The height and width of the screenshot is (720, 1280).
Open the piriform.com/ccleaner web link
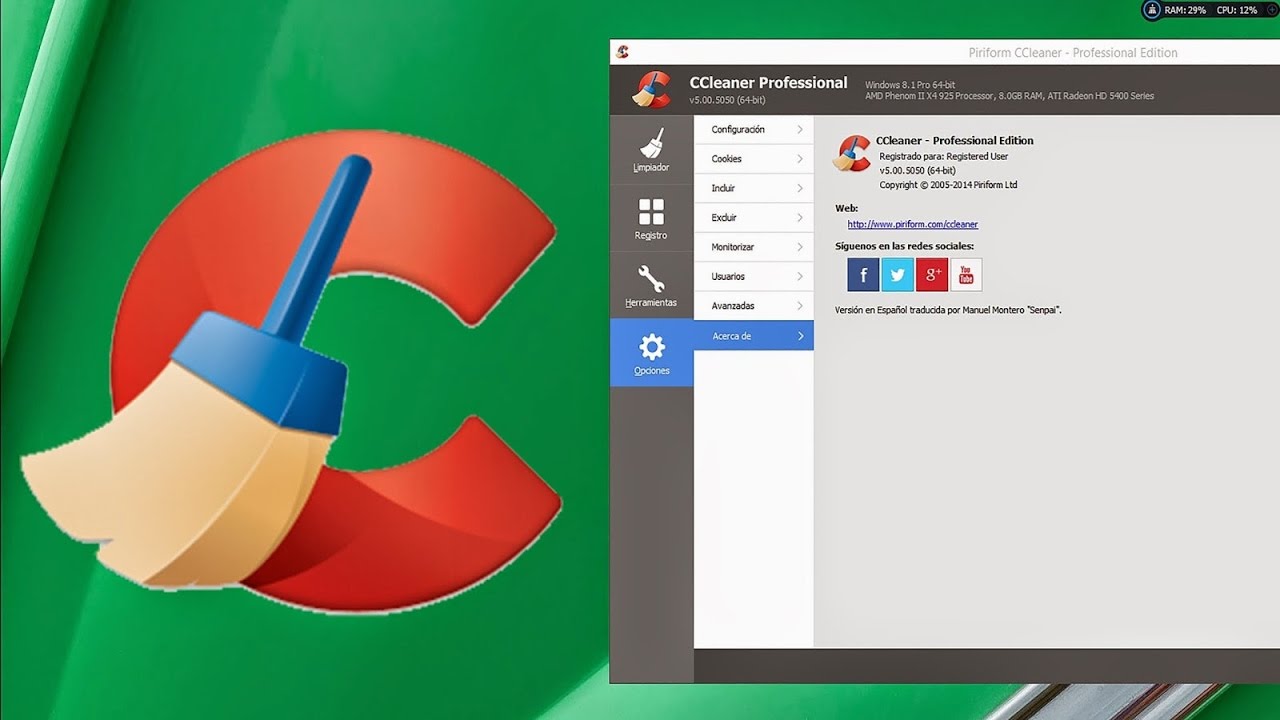(x=913, y=225)
